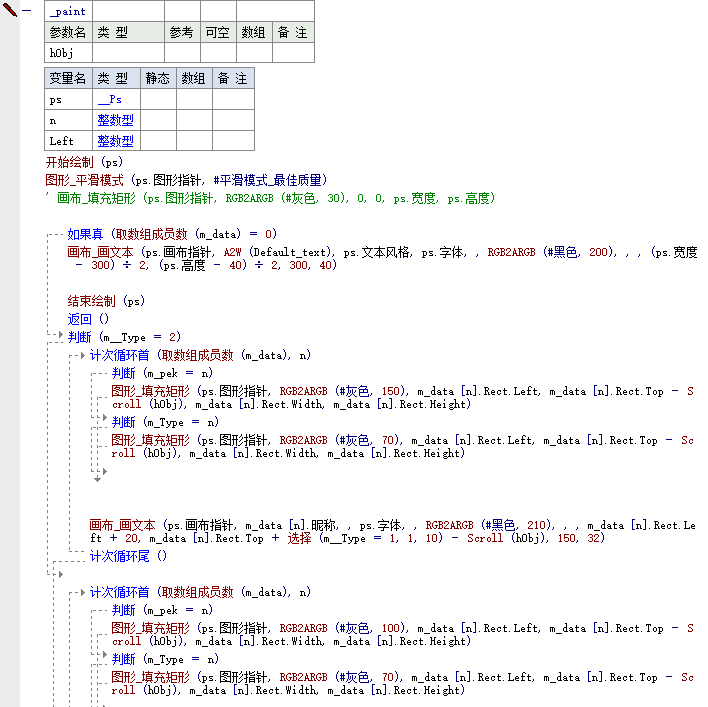Click the 变量名 header cell
The image size is (708, 707).
[x=68, y=79]
